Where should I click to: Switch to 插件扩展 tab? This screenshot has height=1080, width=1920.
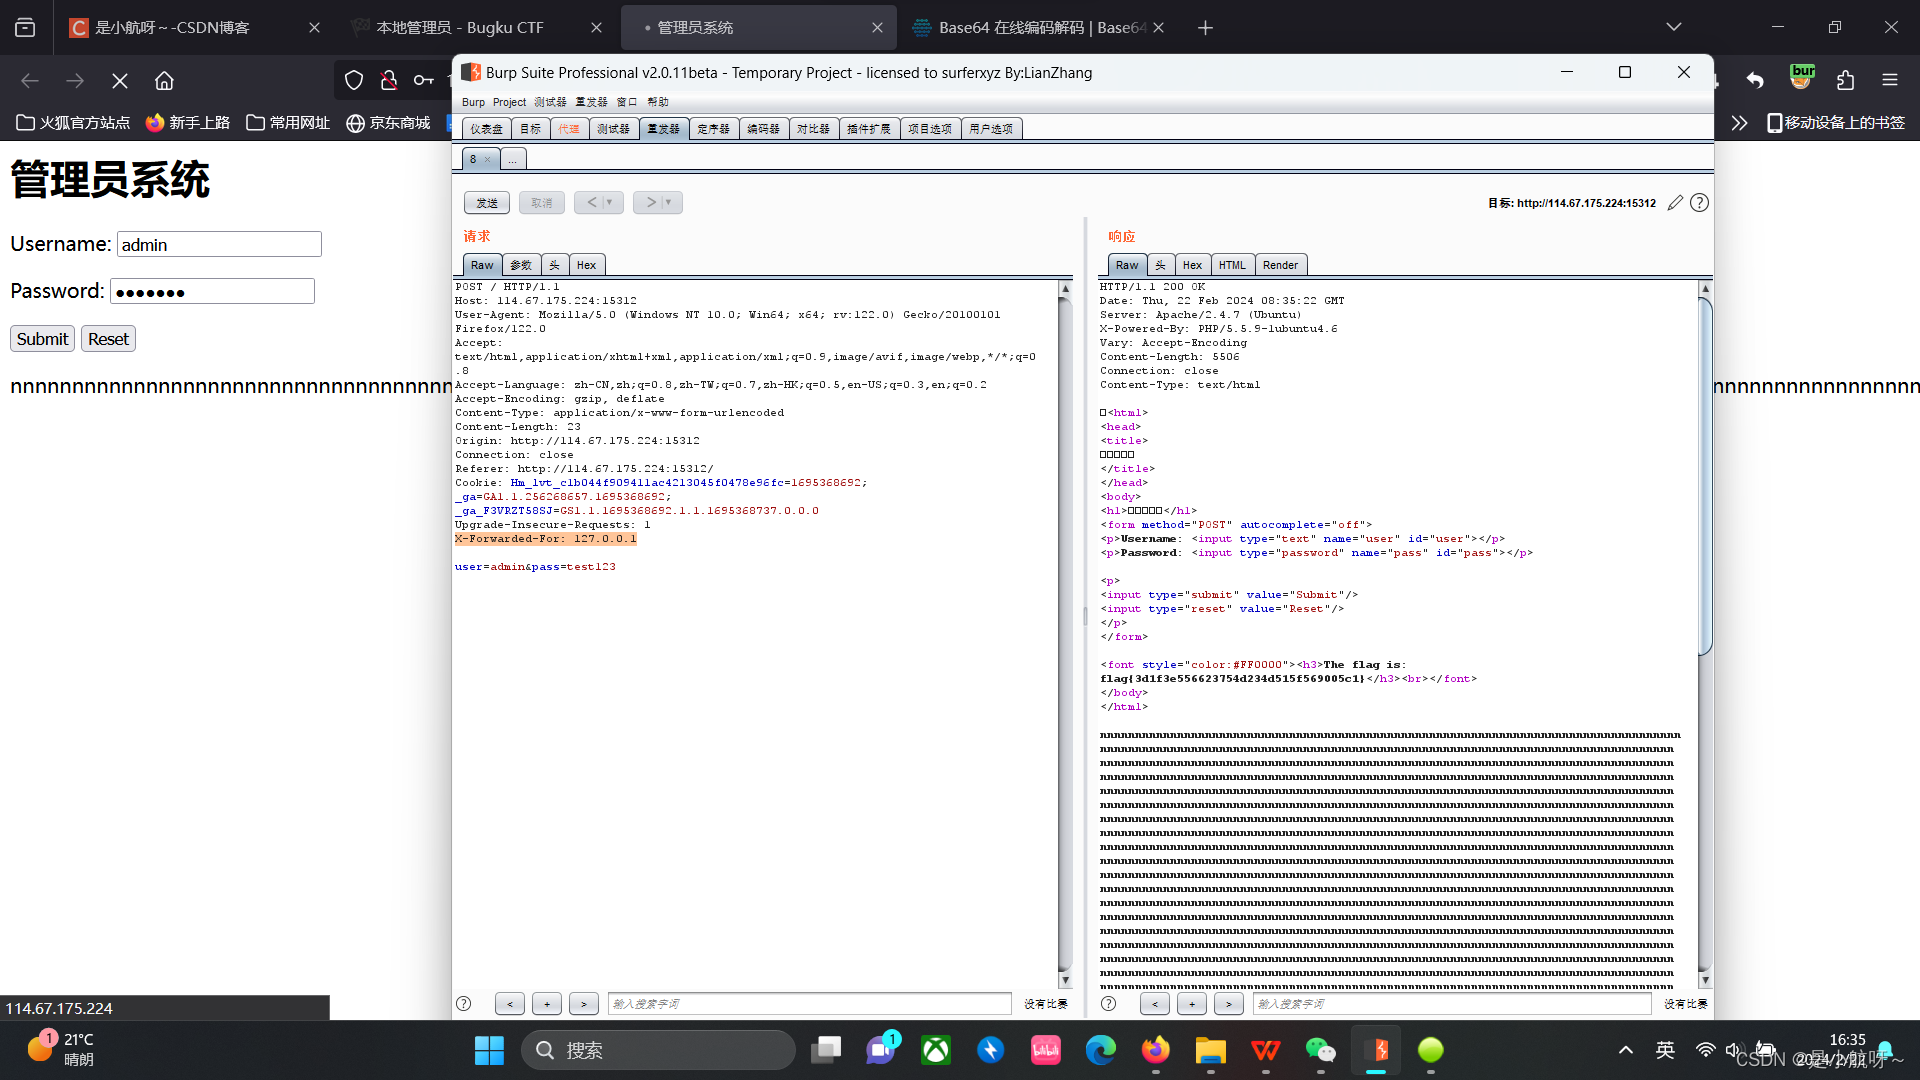pyautogui.click(x=869, y=129)
